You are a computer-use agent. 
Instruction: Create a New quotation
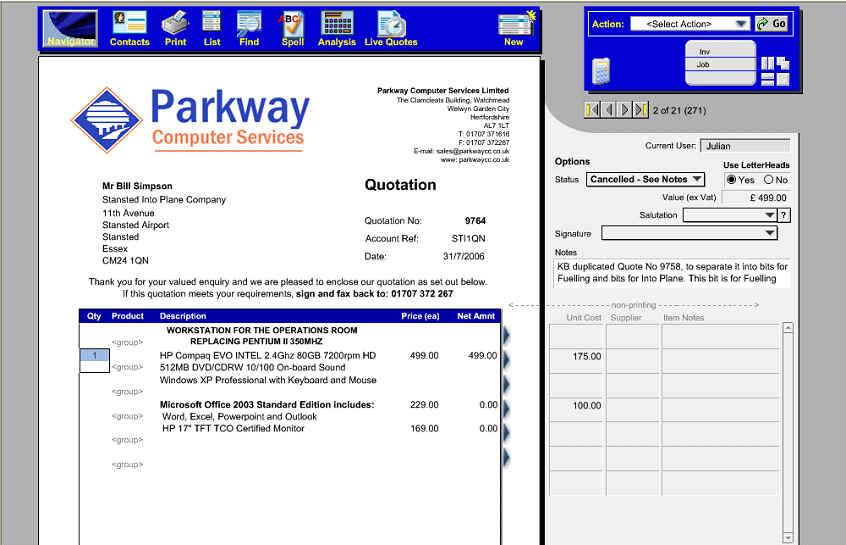tap(515, 29)
